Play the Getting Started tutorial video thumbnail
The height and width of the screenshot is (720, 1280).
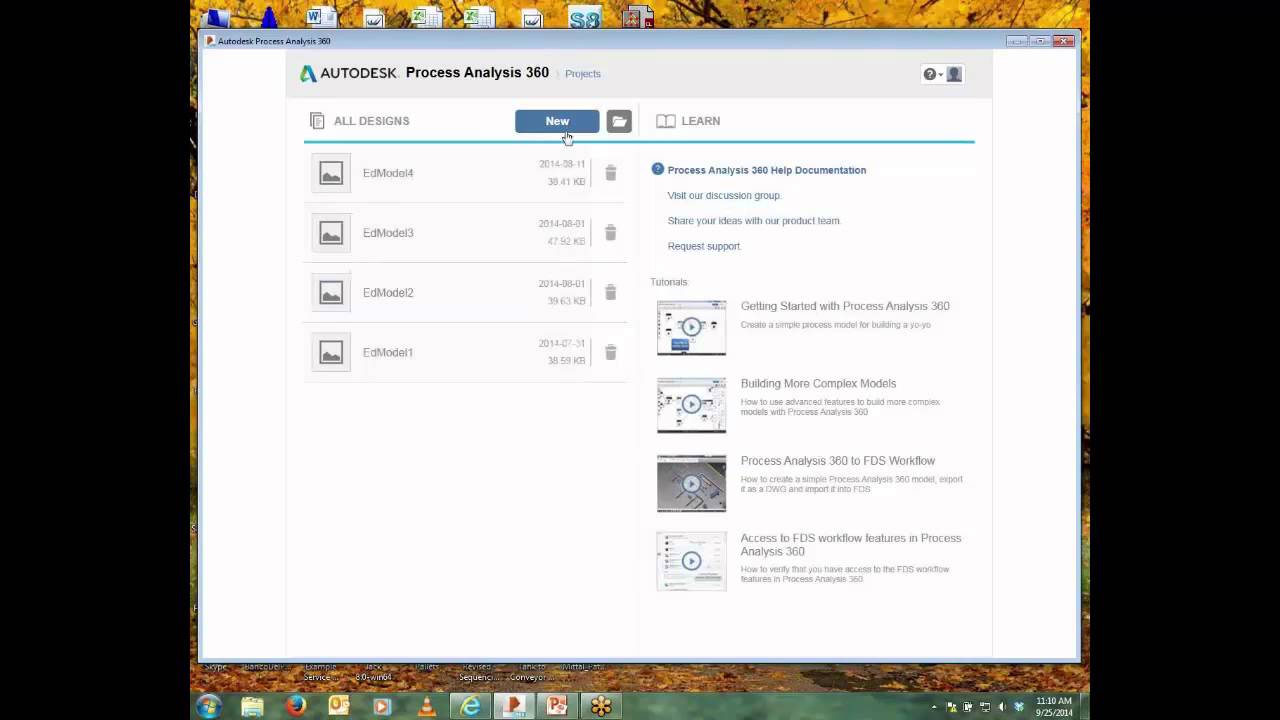coord(691,327)
